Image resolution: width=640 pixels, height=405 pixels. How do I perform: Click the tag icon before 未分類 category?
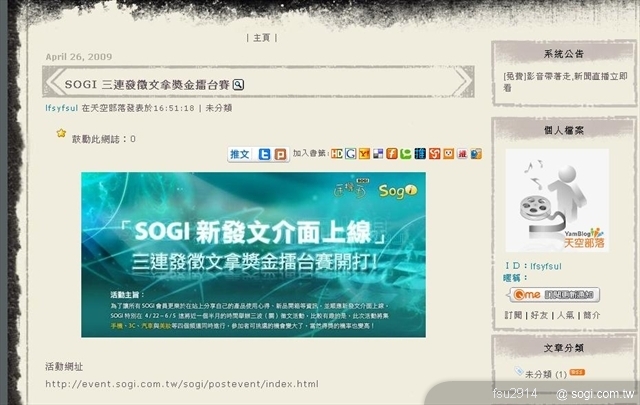pyautogui.click(x=519, y=372)
